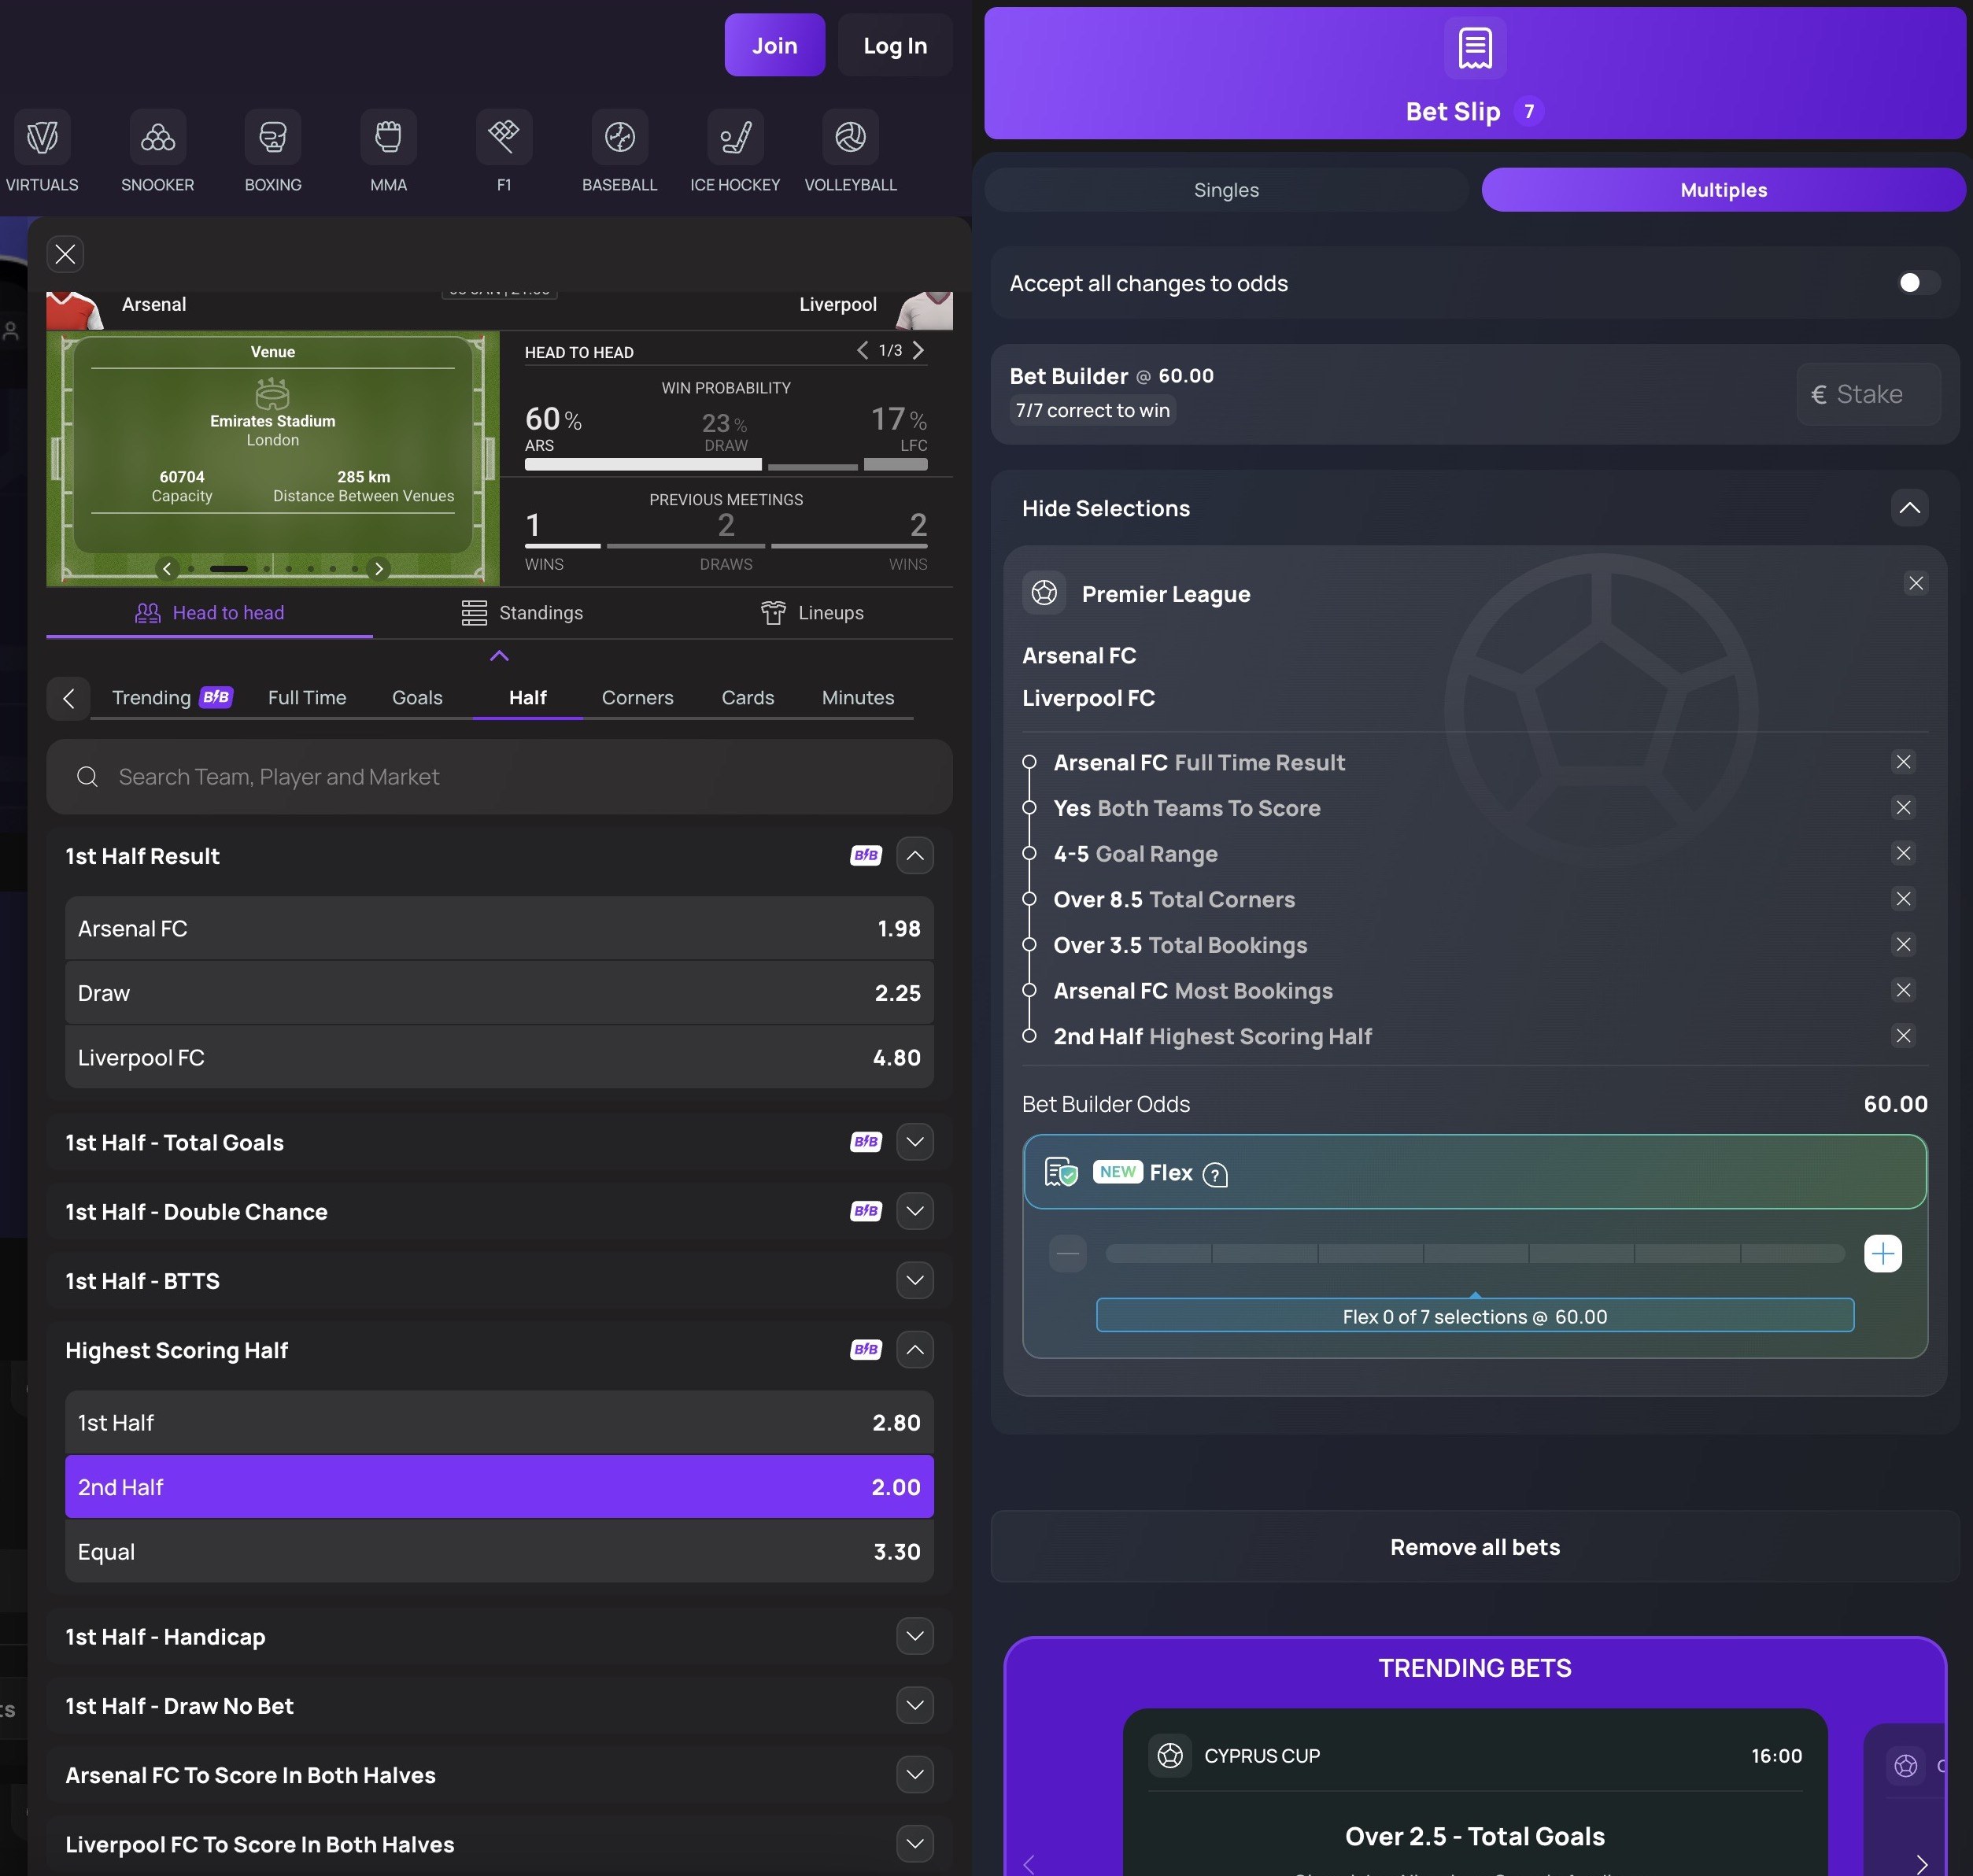Image resolution: width=1973 pixels, height=1876 pixels.
Task: Click the Join button
Action: 774,46
